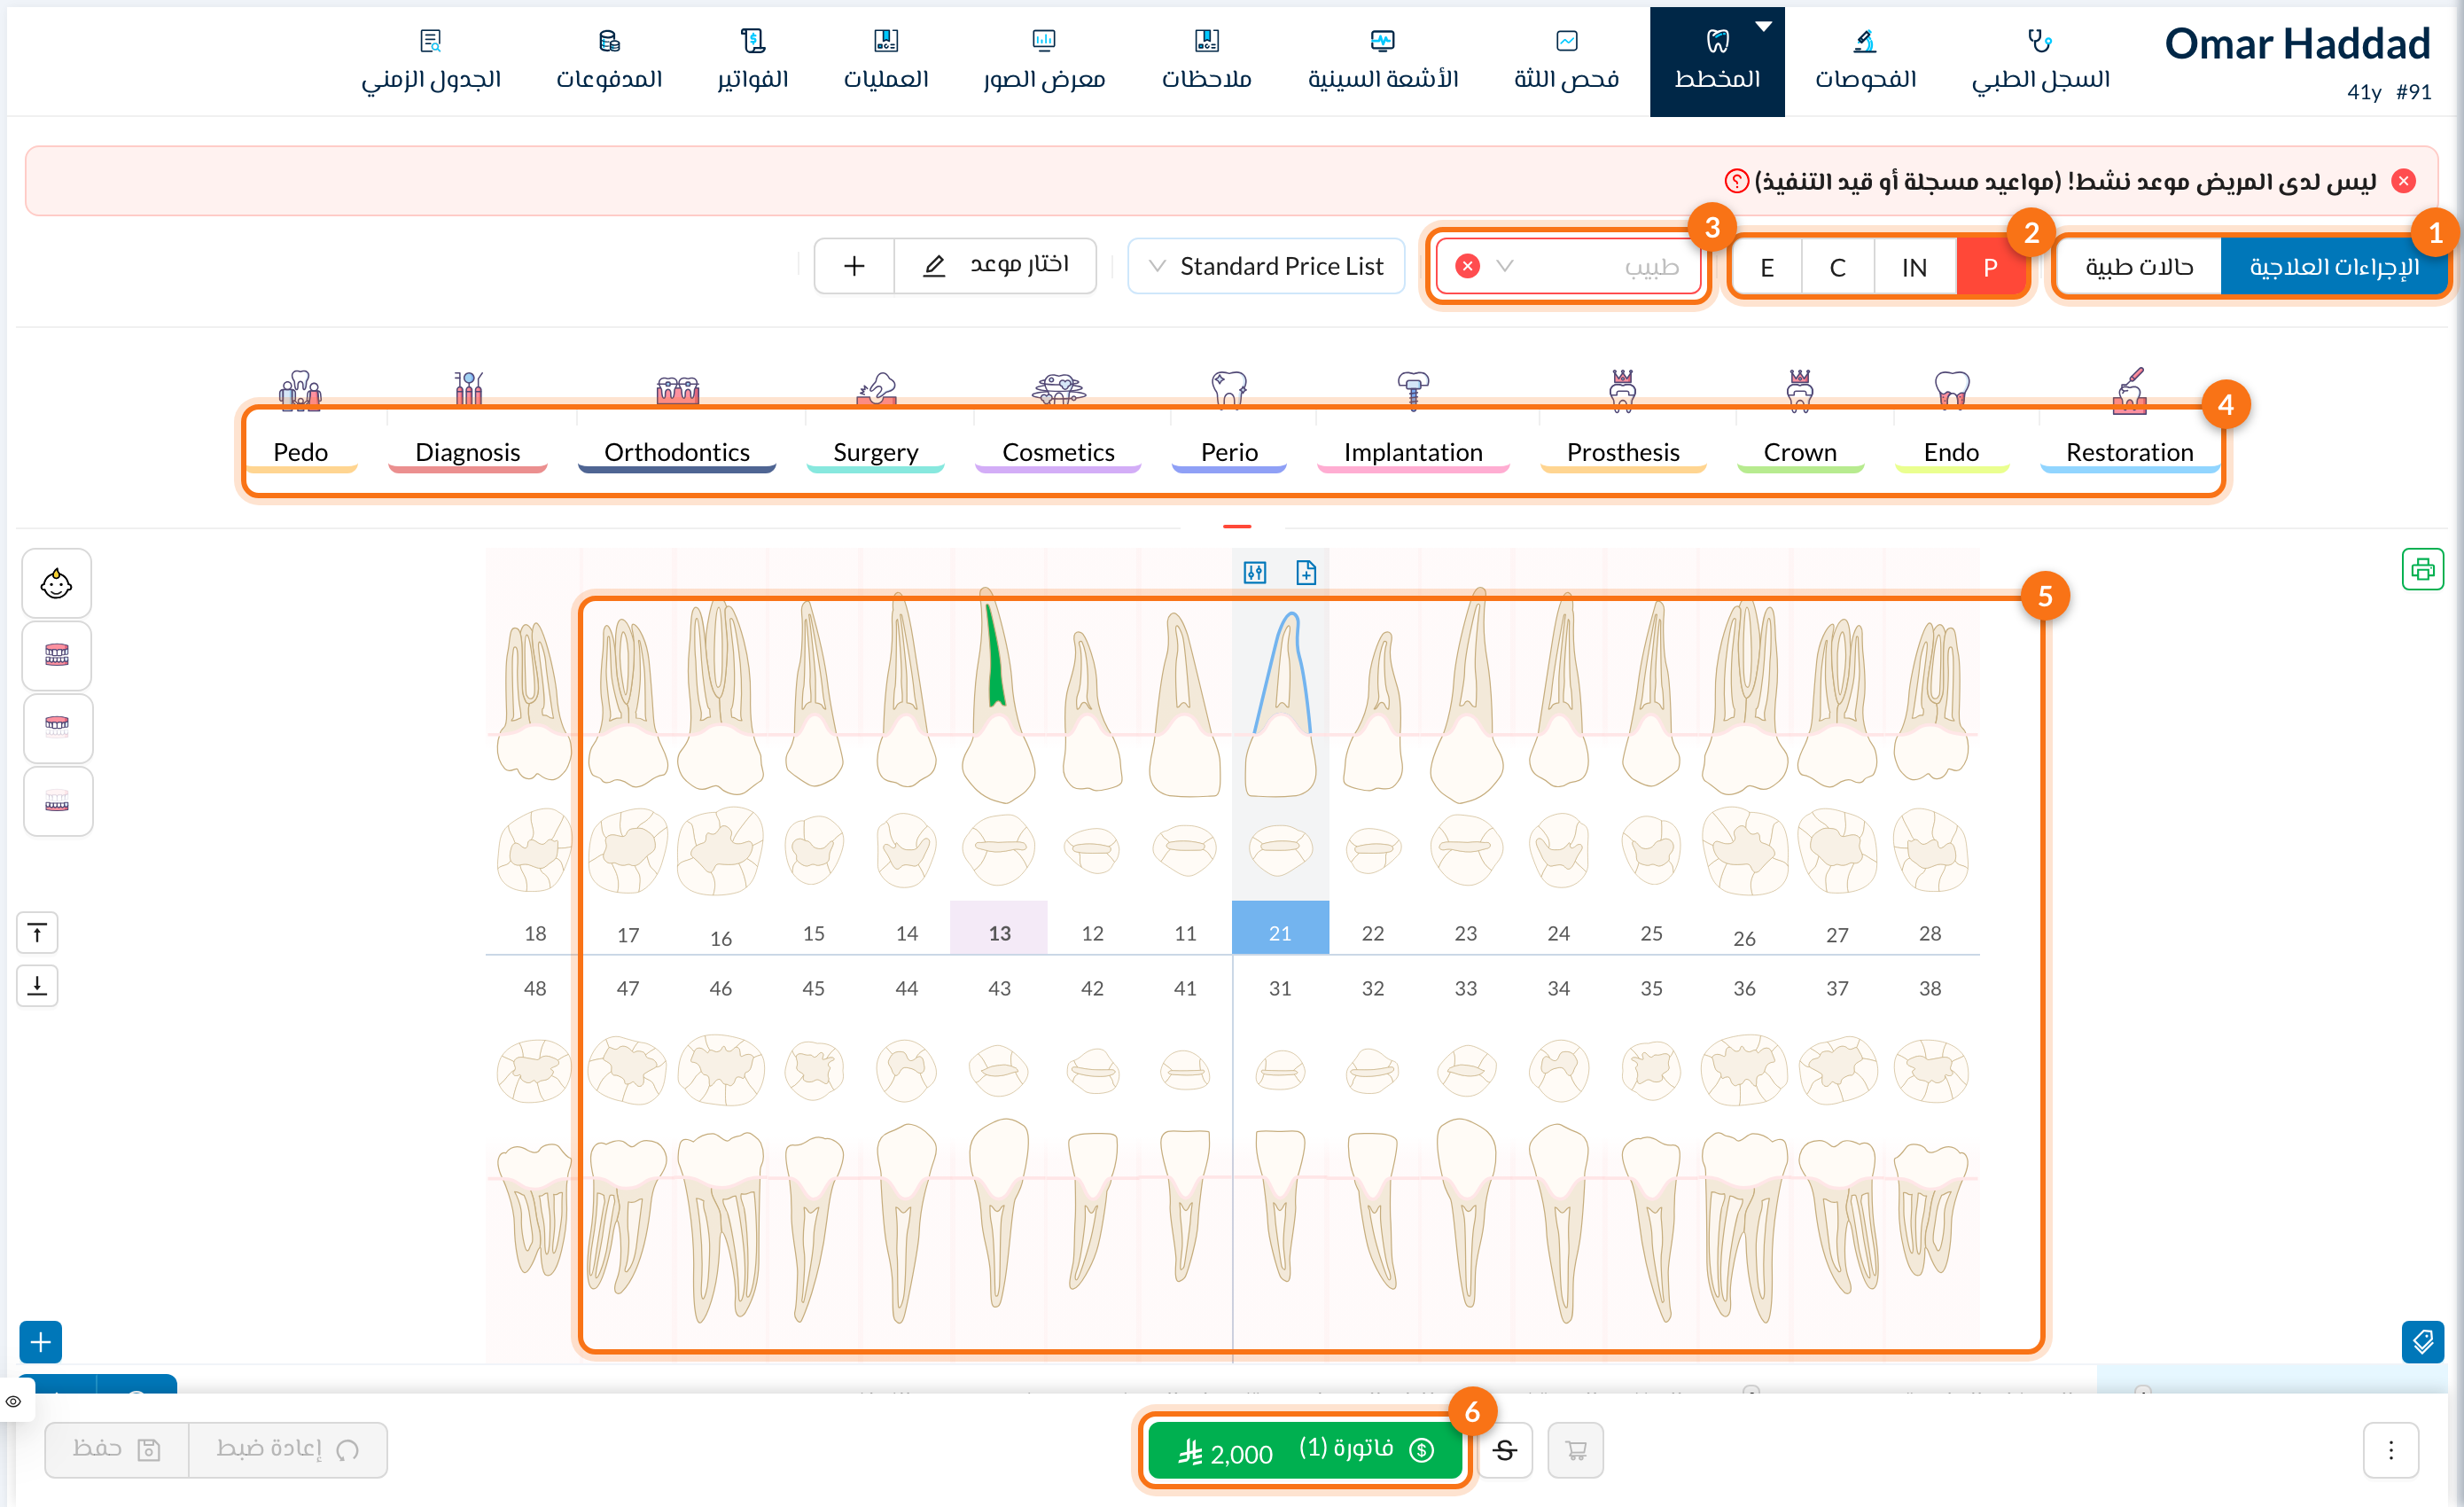Click the حفظ save button
2464x1507 pixels.
(117, 1450)
